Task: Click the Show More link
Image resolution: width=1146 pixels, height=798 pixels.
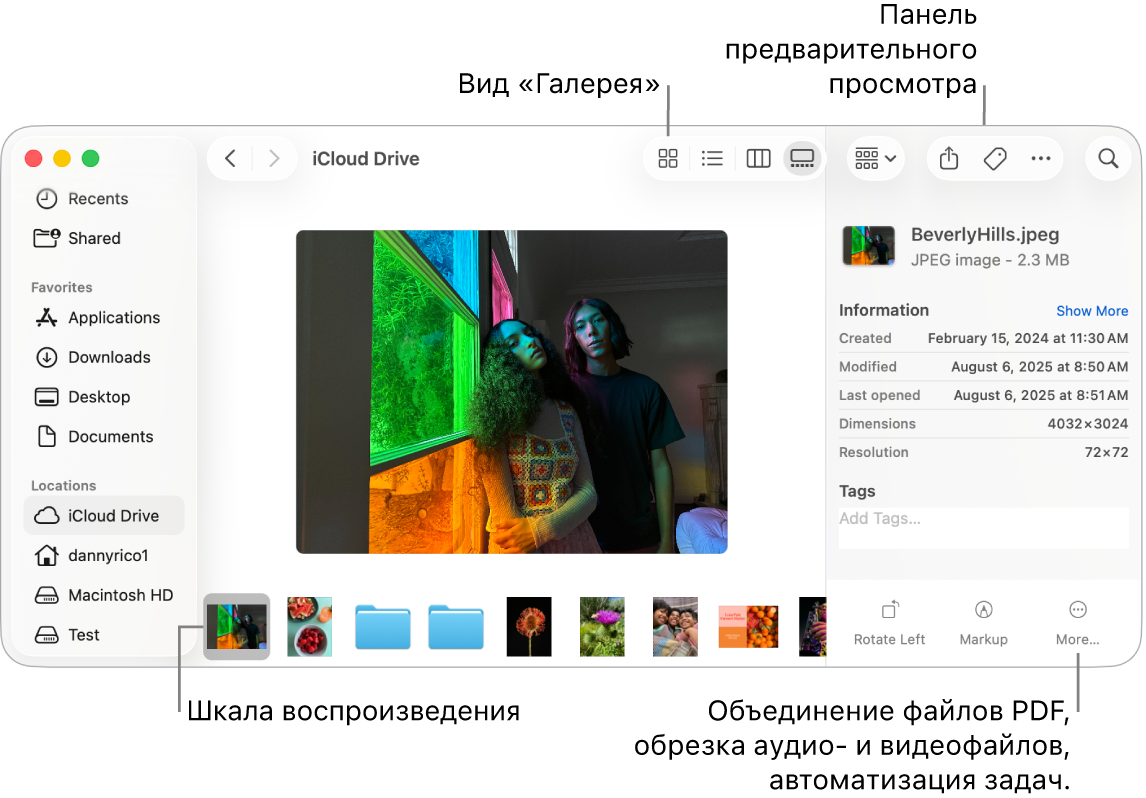Action: click(1092, 311)
